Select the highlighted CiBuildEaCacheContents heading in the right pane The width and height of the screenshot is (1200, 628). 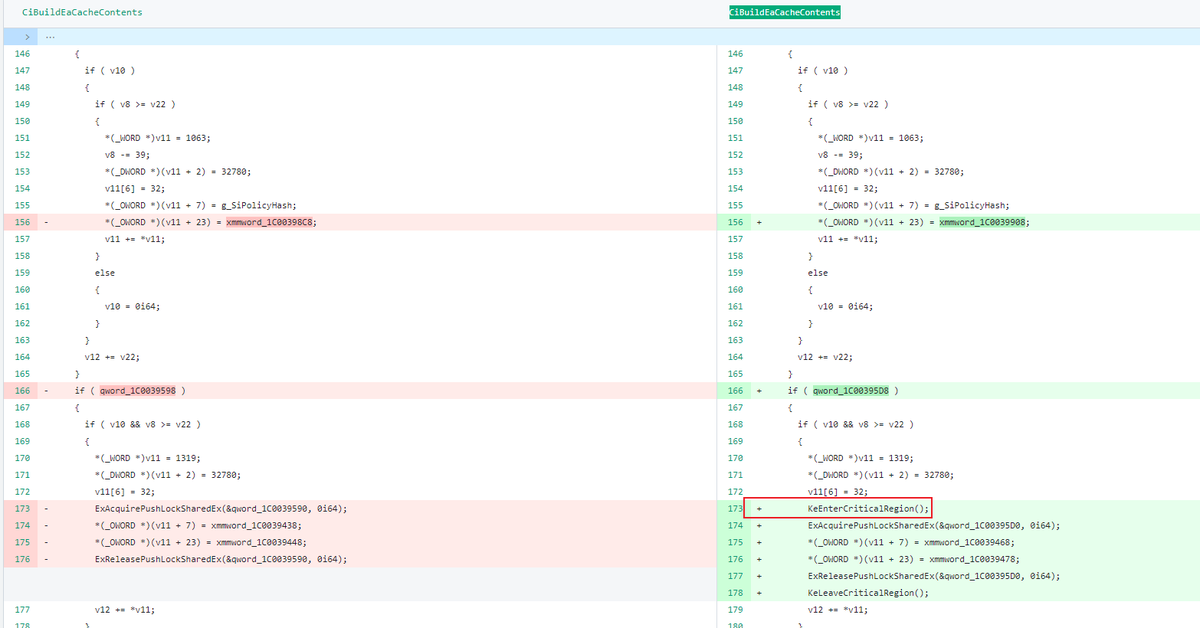point(785,12)
